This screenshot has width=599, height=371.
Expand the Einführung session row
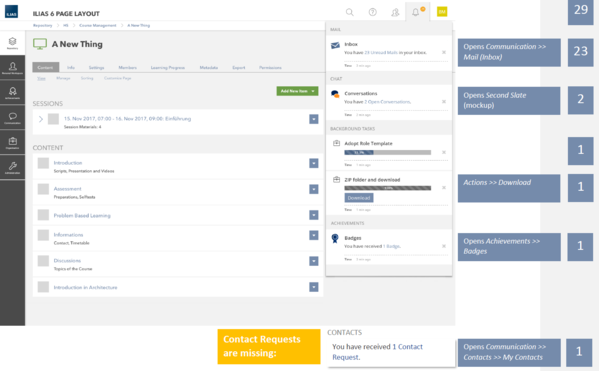click(x=41, y=119)
